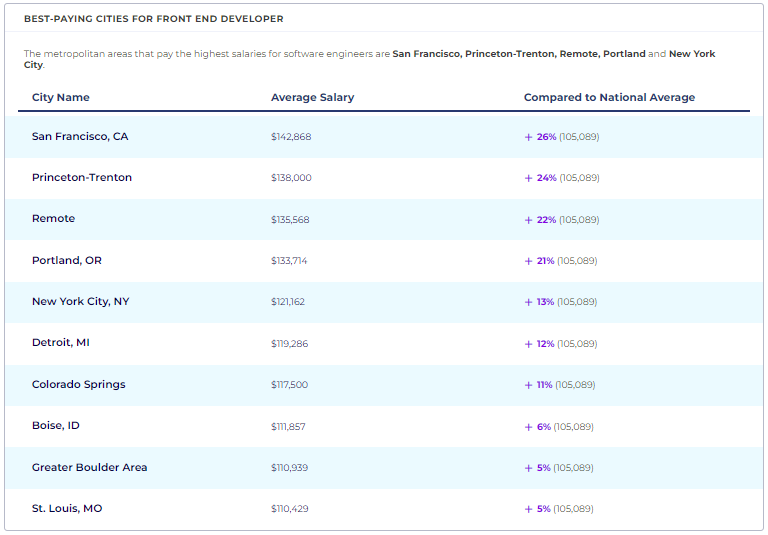This screenshot has width=768, height=535.
Task: Open the Portland, OR city entry
Action: point(67,261)
